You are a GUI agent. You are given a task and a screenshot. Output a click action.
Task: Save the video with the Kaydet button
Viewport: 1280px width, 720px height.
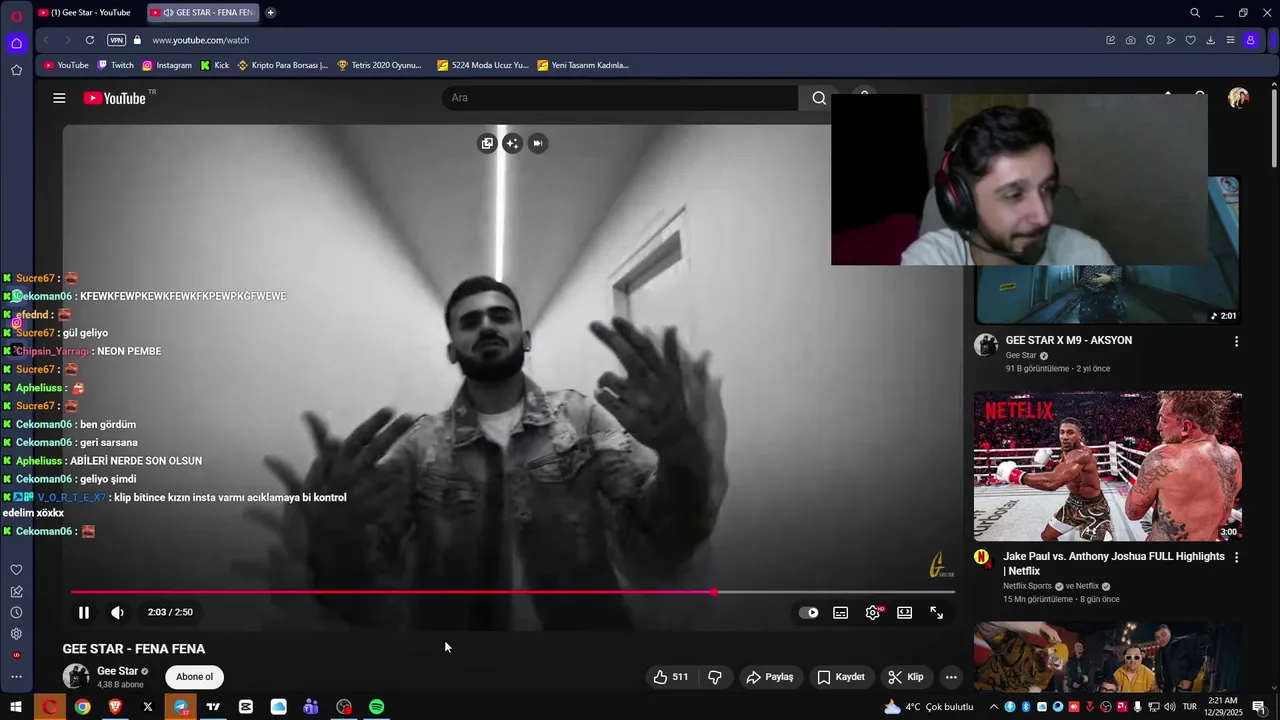click(x=841, y=677)
